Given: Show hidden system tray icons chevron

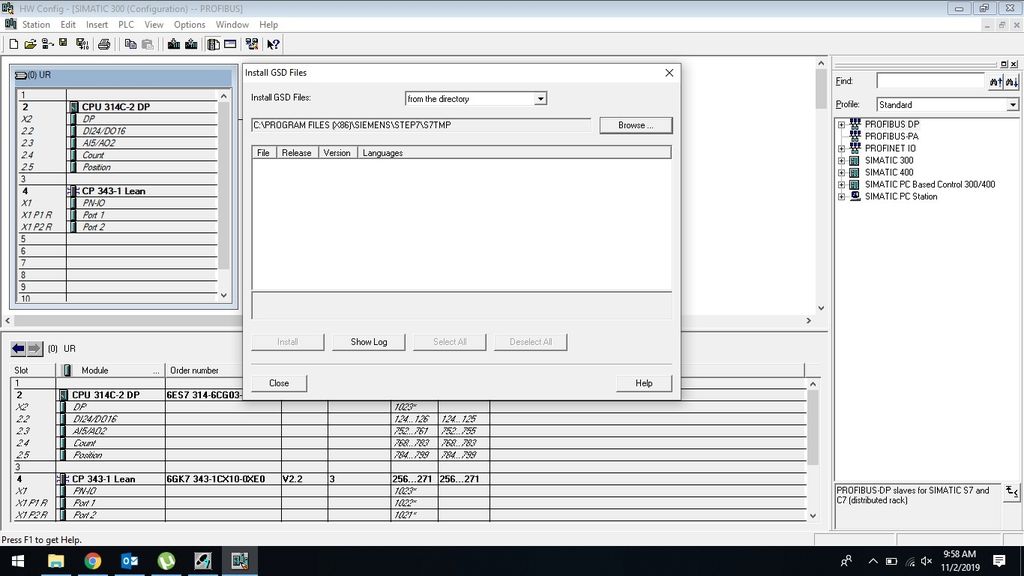Looking at the screenshot, I should [x=873, y=561].
